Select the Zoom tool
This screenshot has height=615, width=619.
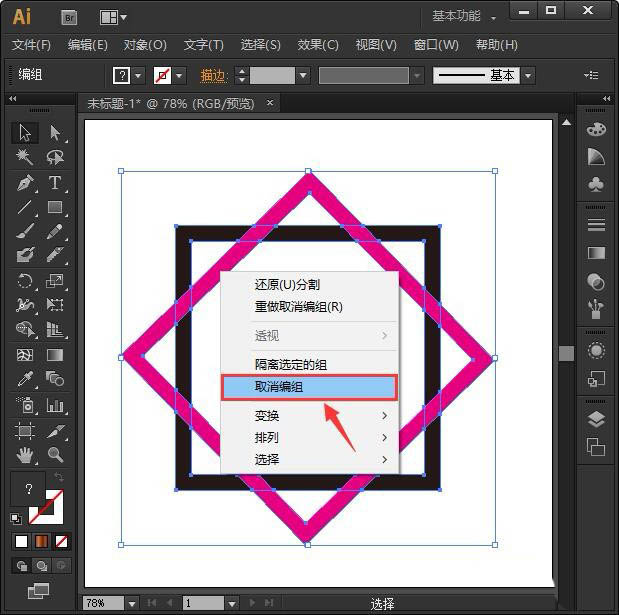[x=55, y=455]
